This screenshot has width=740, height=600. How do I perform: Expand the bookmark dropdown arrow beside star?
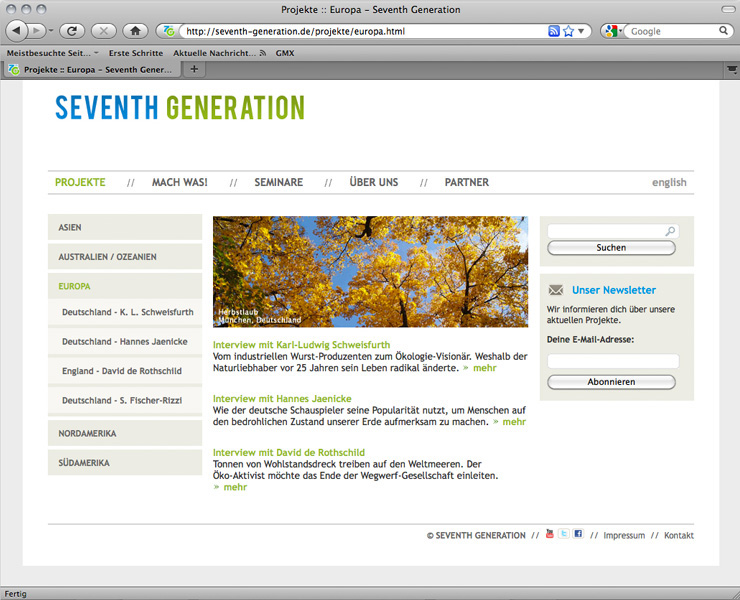point(581,31)
